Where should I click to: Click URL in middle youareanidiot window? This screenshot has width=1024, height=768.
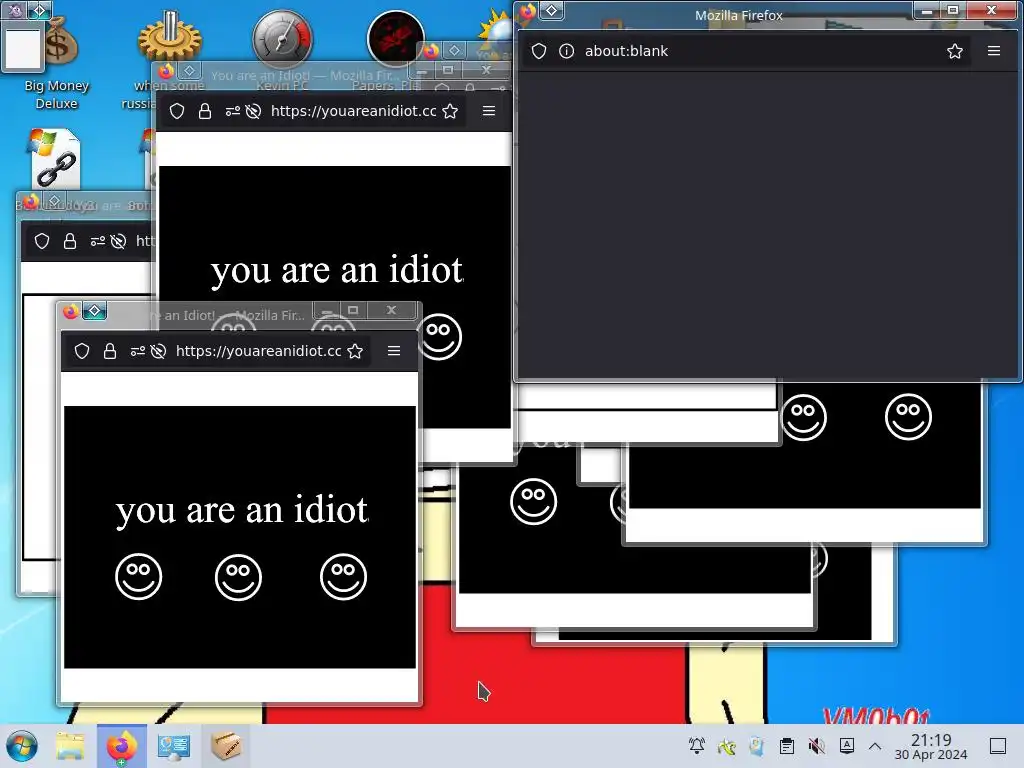(353, 110)
